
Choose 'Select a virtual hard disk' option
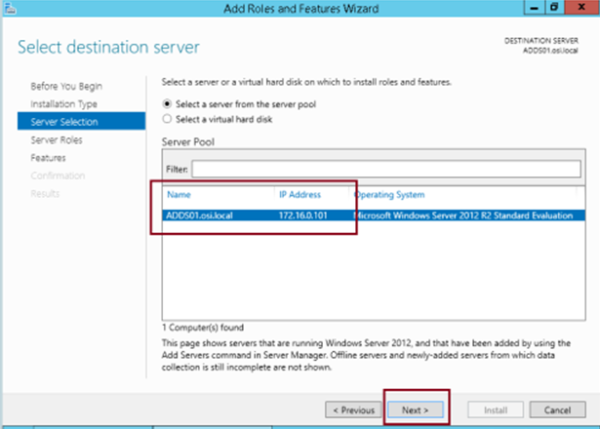[x=167, y=119]
